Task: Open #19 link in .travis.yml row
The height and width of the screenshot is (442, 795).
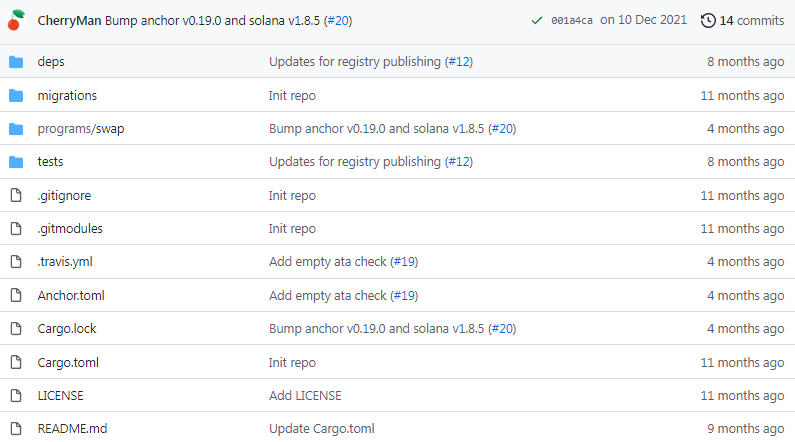Action: [x=405, y=262]
